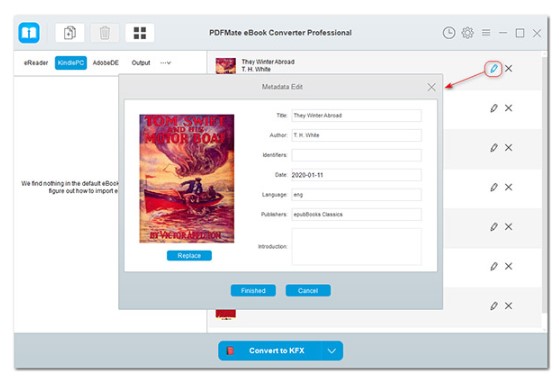
Task: Click the Replace cover button
Action: point(189,256)
